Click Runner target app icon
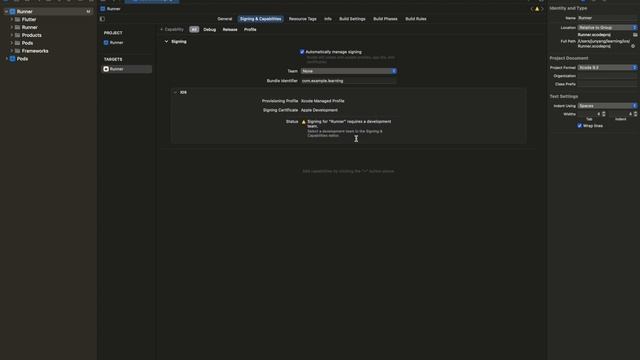640x360 pixels. click(x=106, y=69)
